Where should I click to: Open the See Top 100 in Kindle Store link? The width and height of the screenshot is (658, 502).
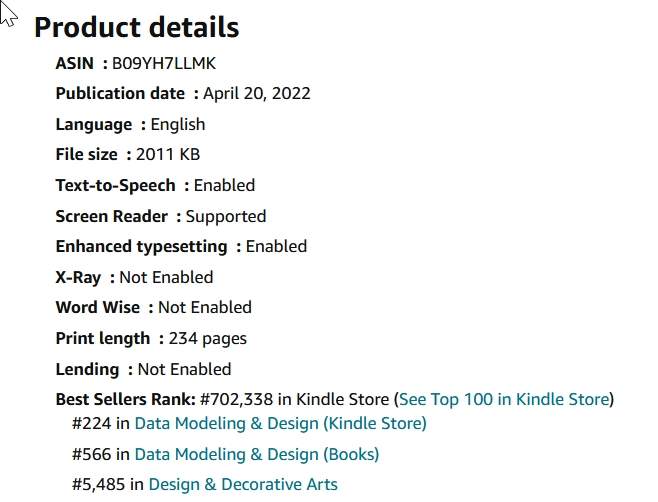tap(504, 400)
